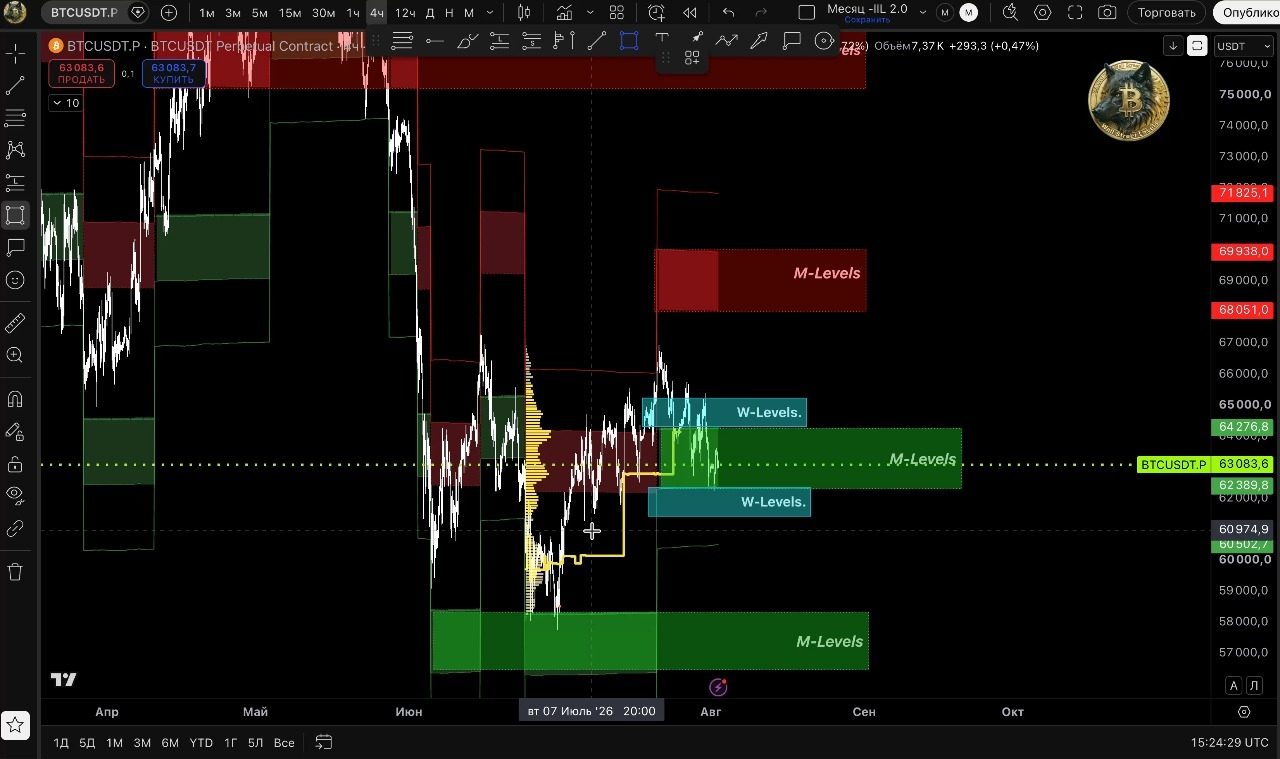Switch to the 30м timeframe
The height and width of the screenshot is (759, 1280).
coord(323,13)
